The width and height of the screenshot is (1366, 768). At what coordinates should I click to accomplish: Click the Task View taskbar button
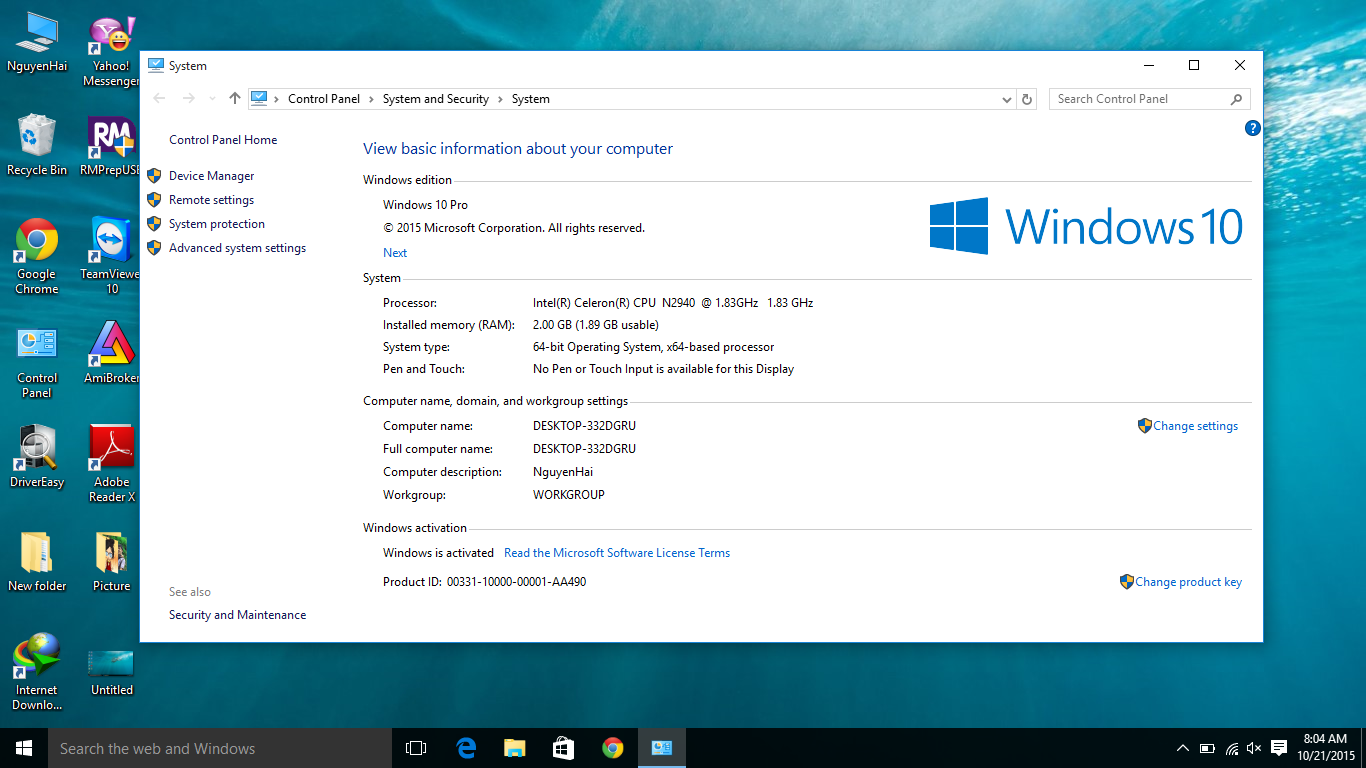coord(416,748)
